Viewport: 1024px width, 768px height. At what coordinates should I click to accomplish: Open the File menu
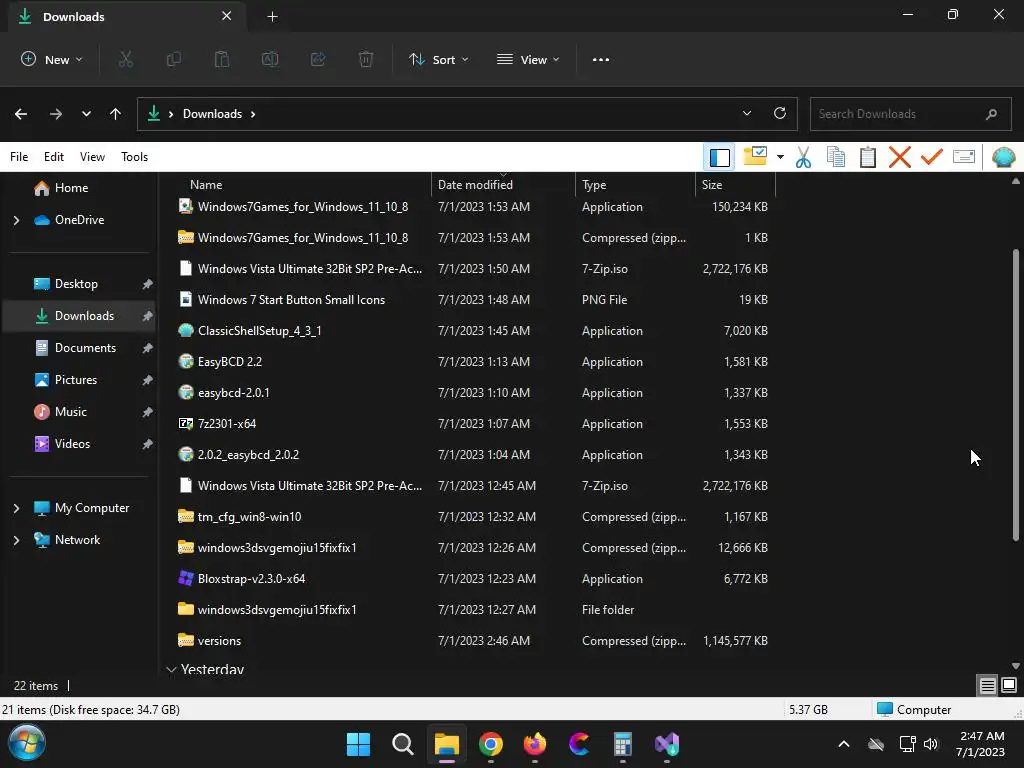[x=19, y=157]
